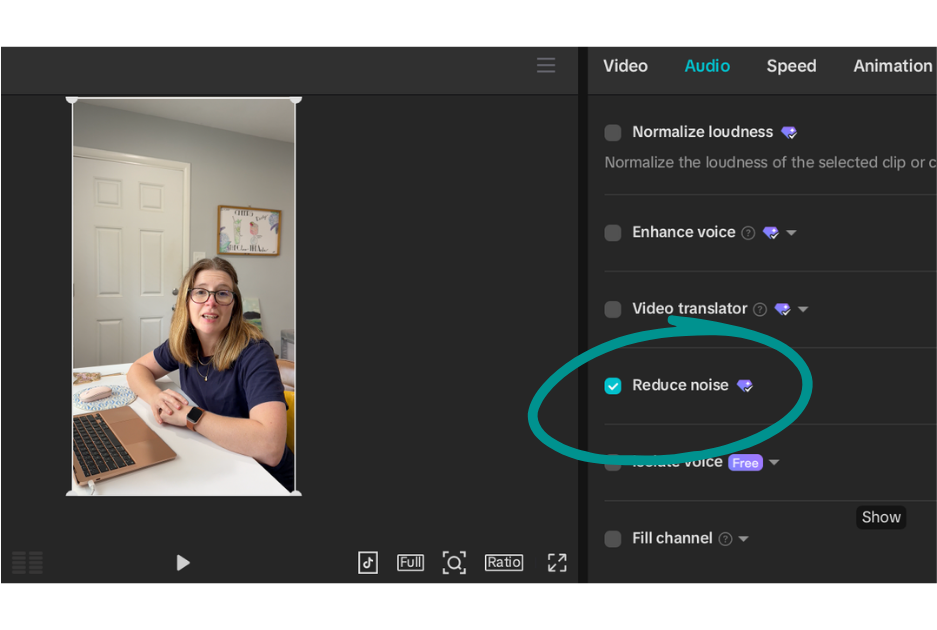Image resolution: width=937 pixels, height=630 pixels.
Task: Click the Show button
Action: pos(881,517)
